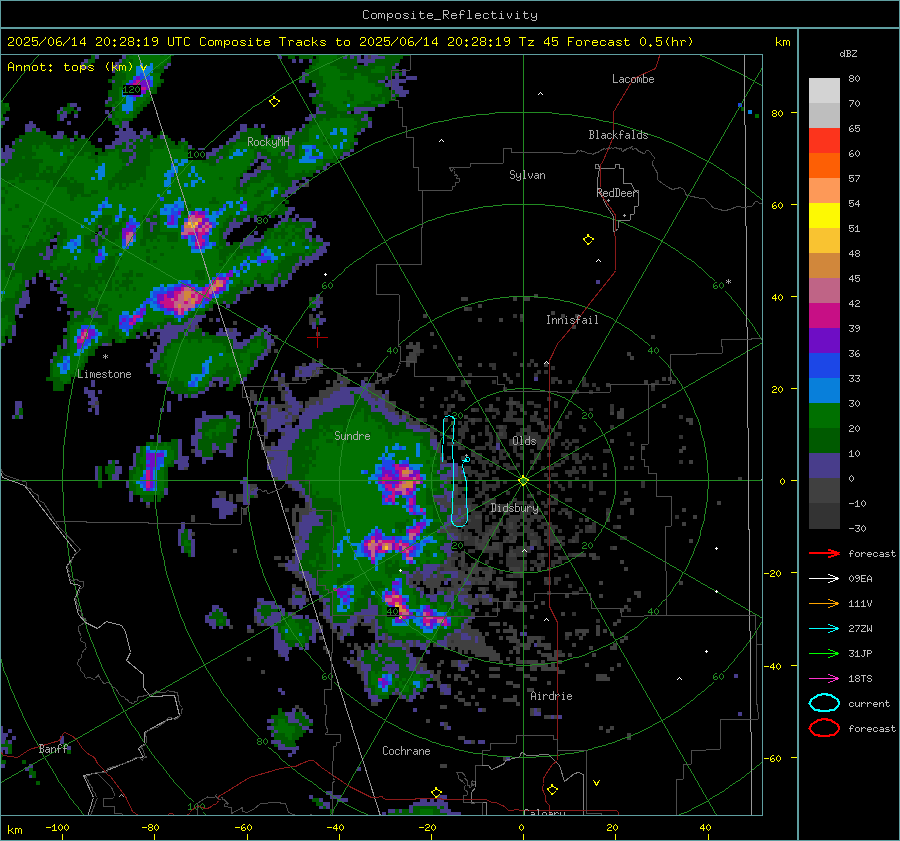Viewport: 900px width, 841px height.
Task: Click the bright green 30 dBZ color swatch
Action: tap(824, 415)
